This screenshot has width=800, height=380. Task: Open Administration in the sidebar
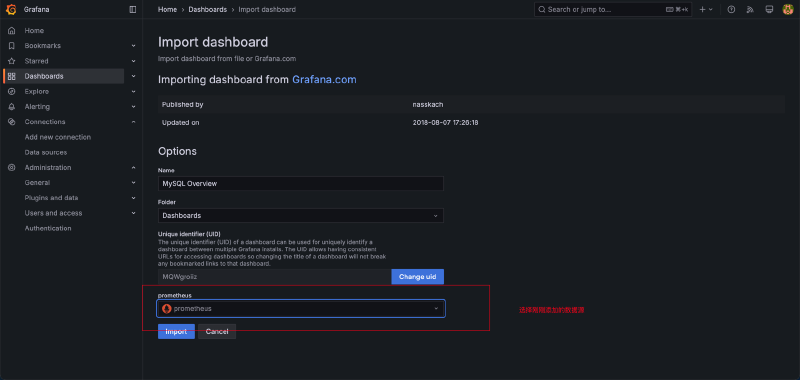(48, 168)
